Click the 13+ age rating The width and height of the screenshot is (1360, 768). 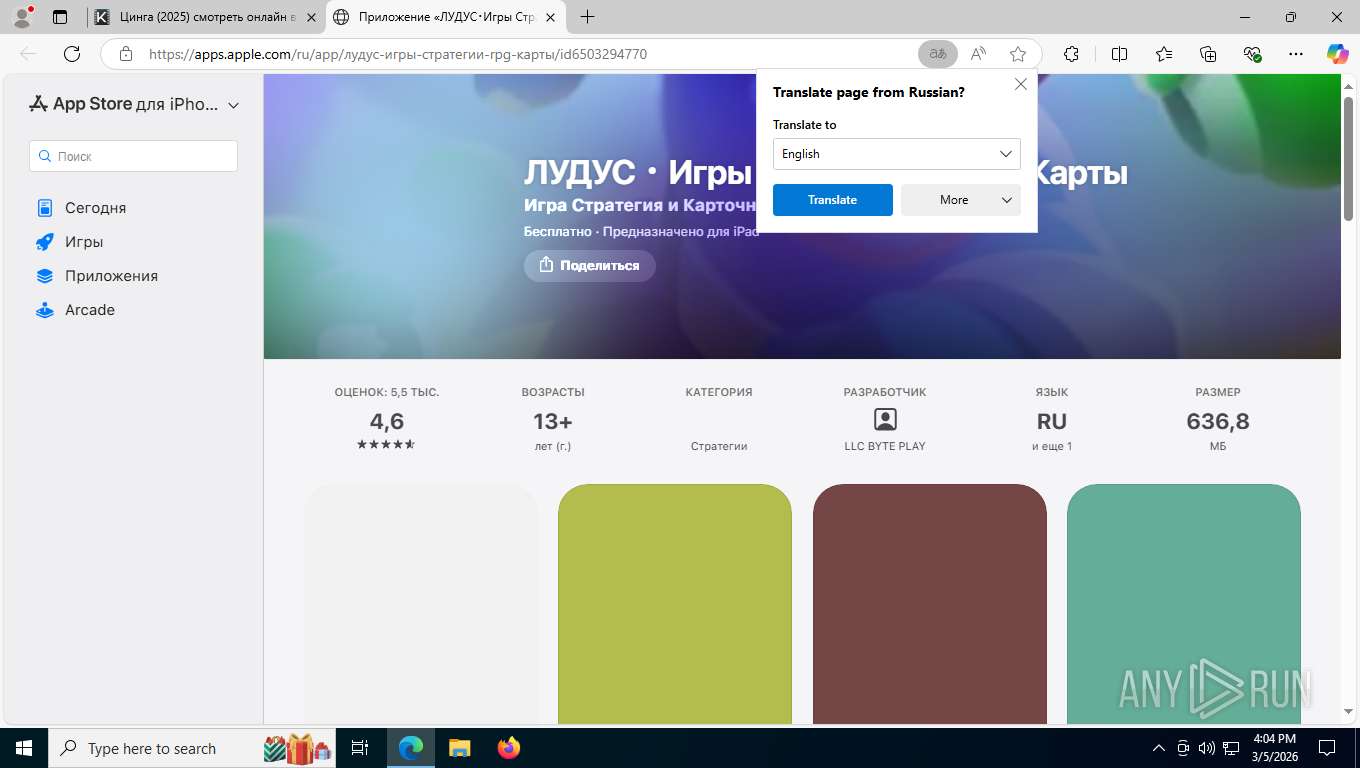point(553,421)
